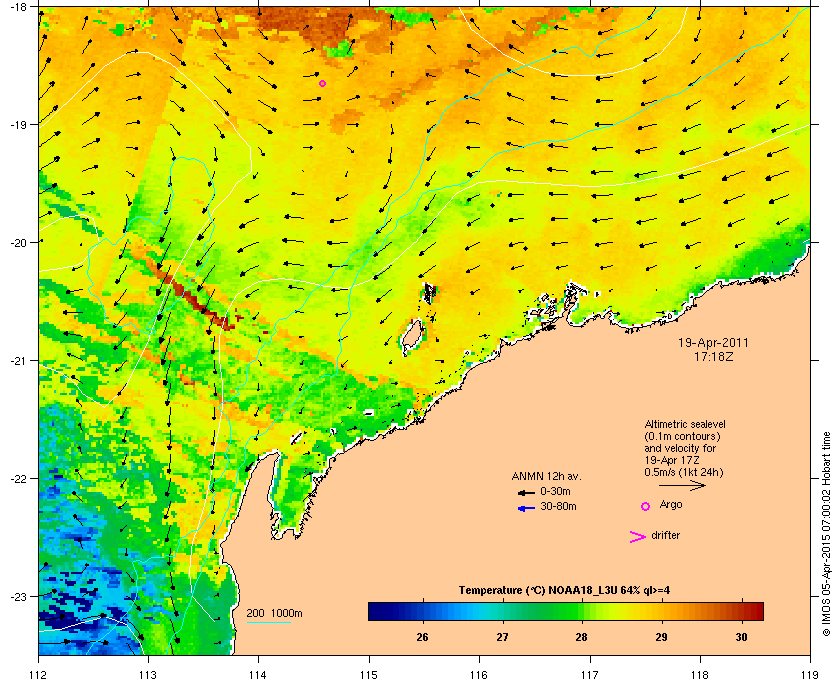This screenshot has width=840, height=680.
Task: Click the colorbar tick label 30
Action: [741, 637]
